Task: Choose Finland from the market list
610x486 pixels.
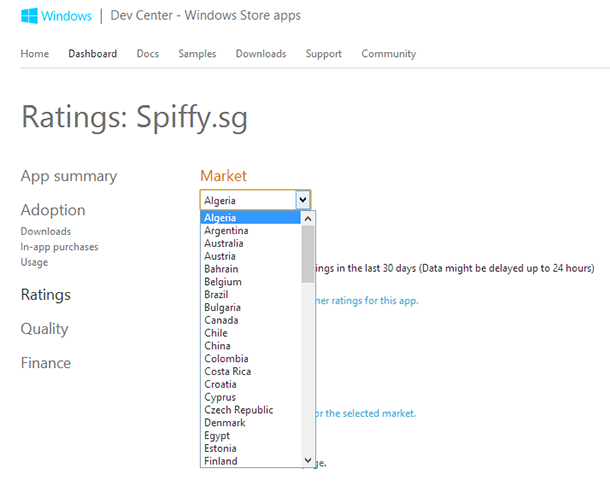Action: click(251, 461)
